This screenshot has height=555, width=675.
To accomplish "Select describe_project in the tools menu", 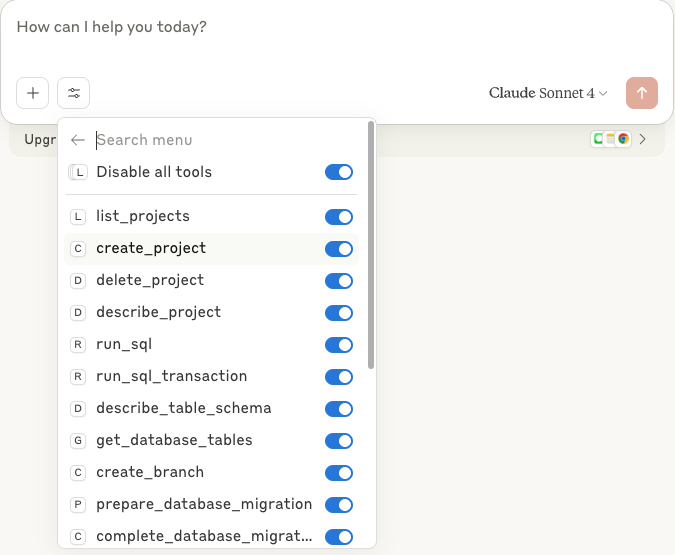I will pyautogui.click(x=158, y=313).
